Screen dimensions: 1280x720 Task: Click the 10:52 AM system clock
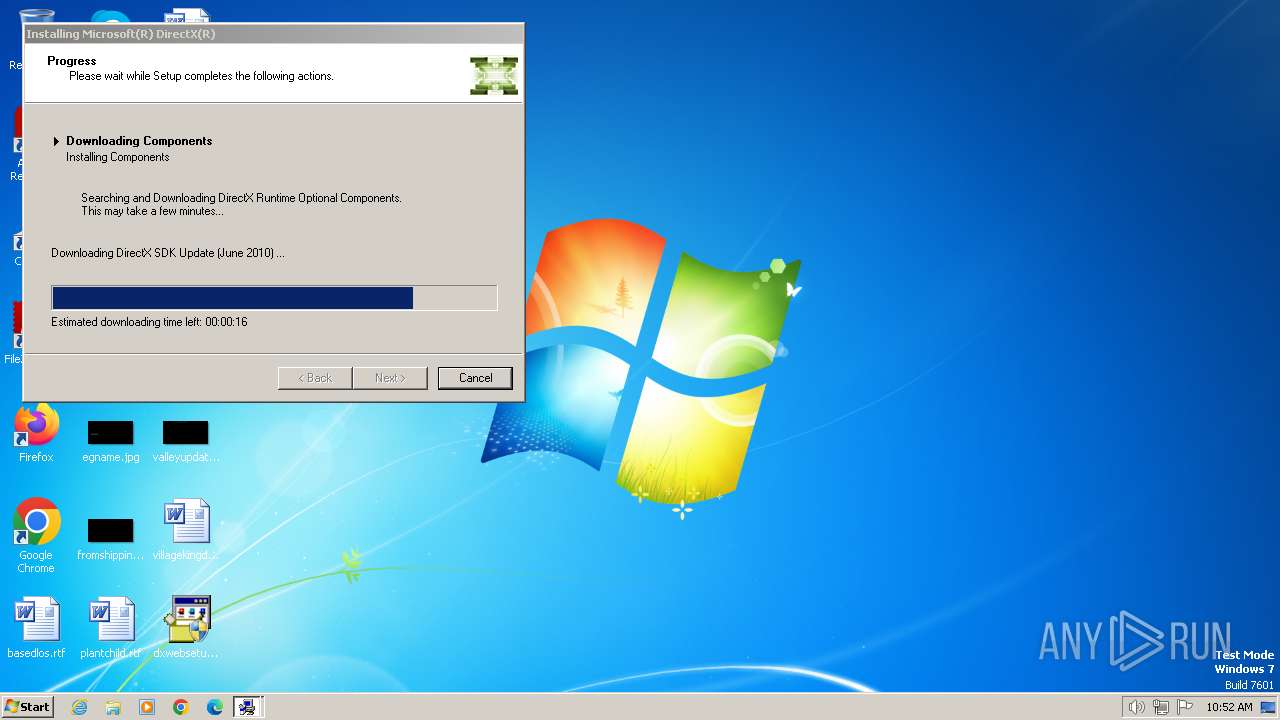[x=1229, y=707]
